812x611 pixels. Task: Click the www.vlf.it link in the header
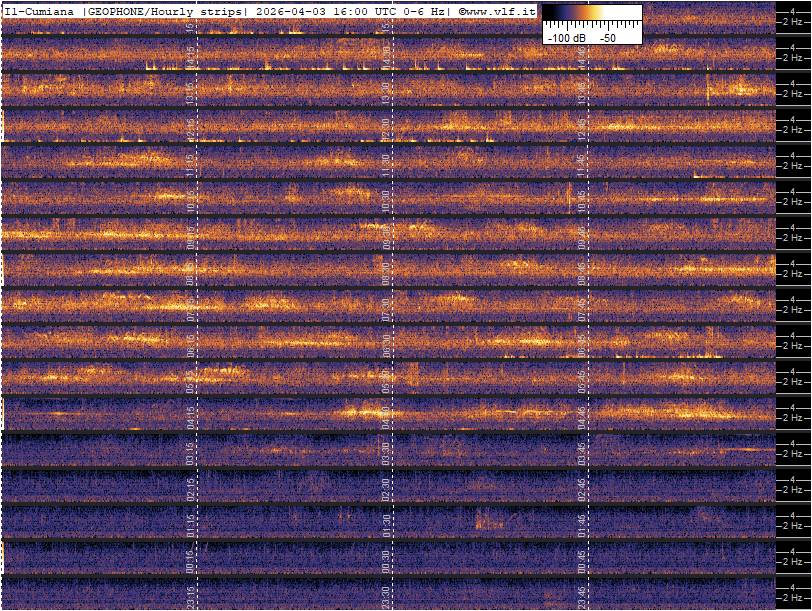click(x=500, y=11)
